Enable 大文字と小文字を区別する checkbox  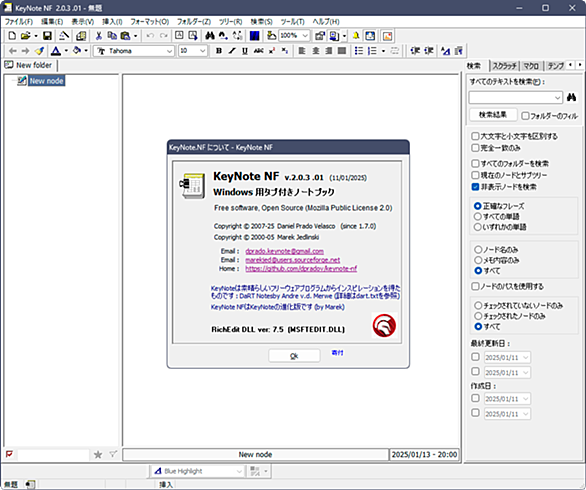pyautogui.click(x=475, y=136)
